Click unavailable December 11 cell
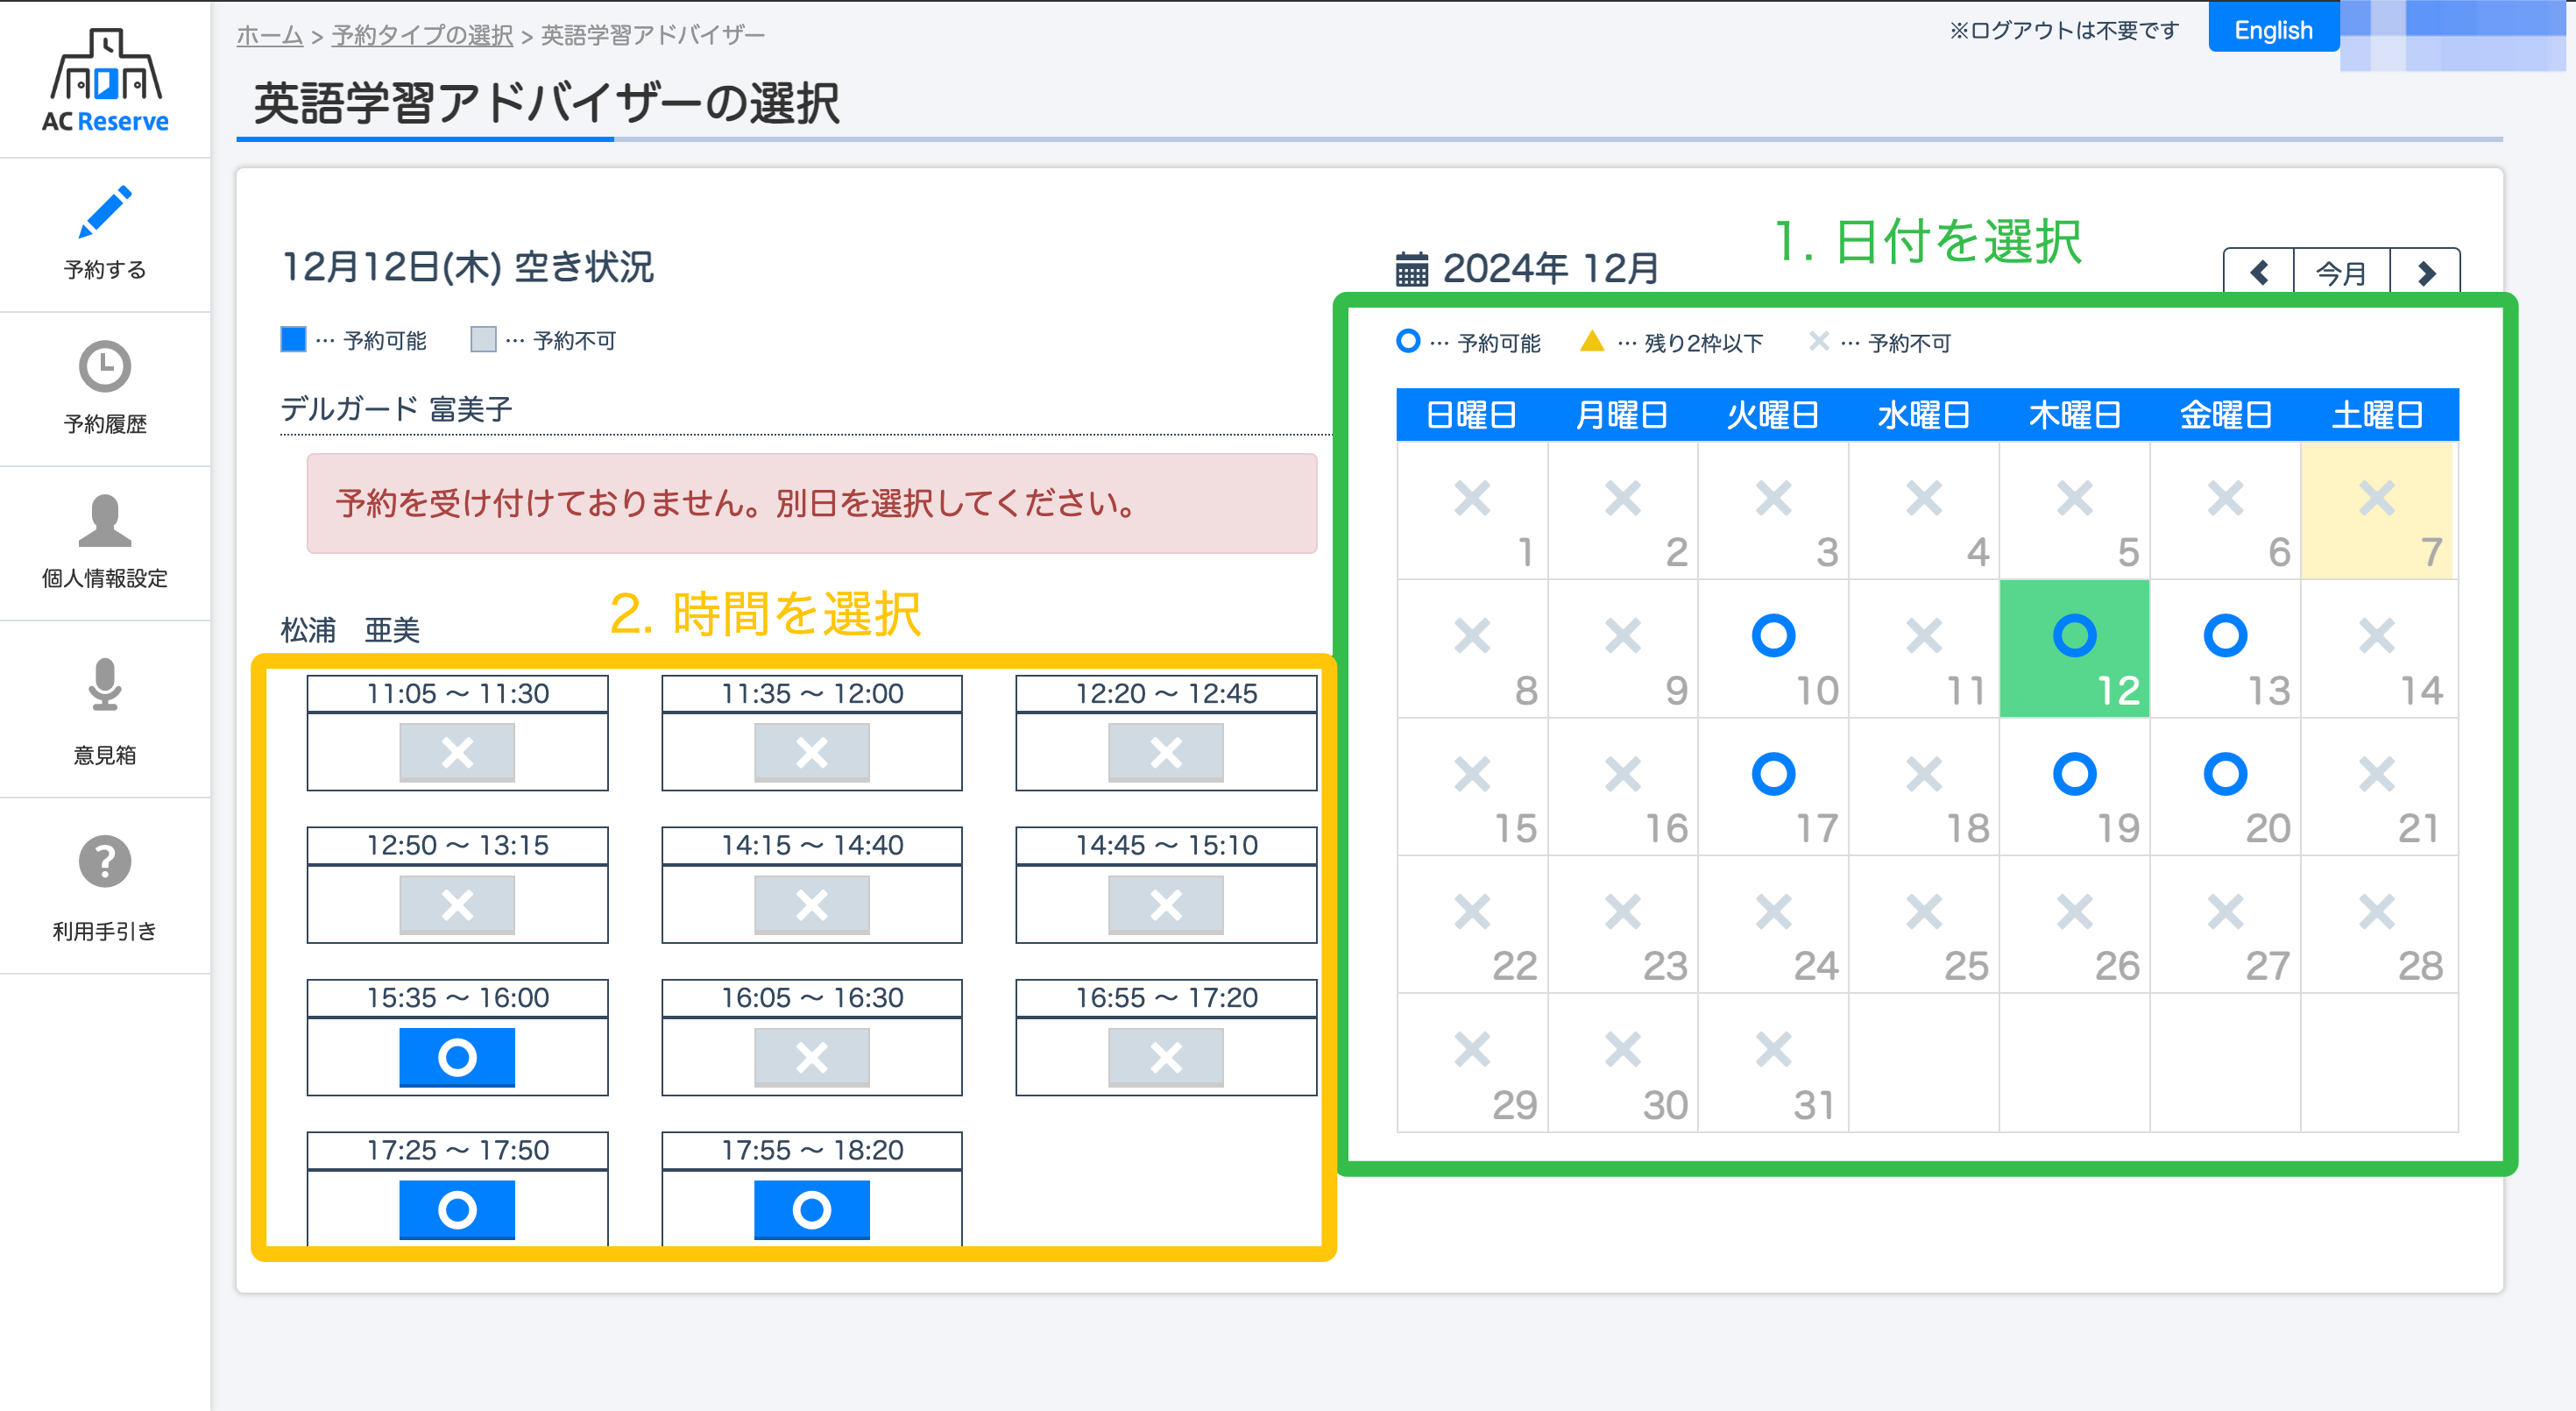Viewport: 2576px width, 1411px height. (1924, 649)
